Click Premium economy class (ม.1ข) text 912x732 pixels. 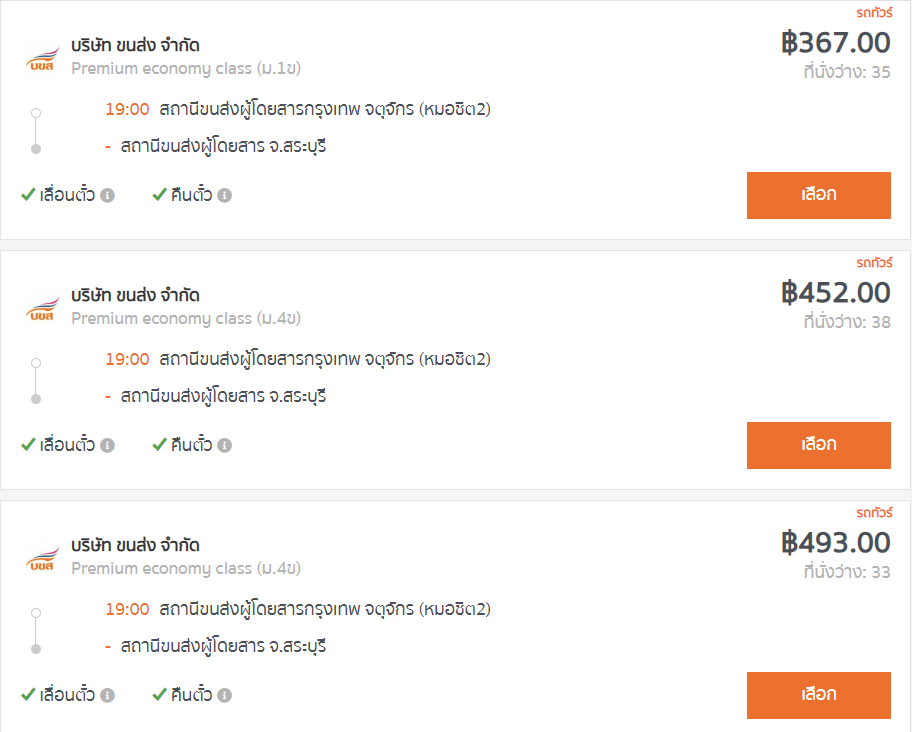point(186,69)
